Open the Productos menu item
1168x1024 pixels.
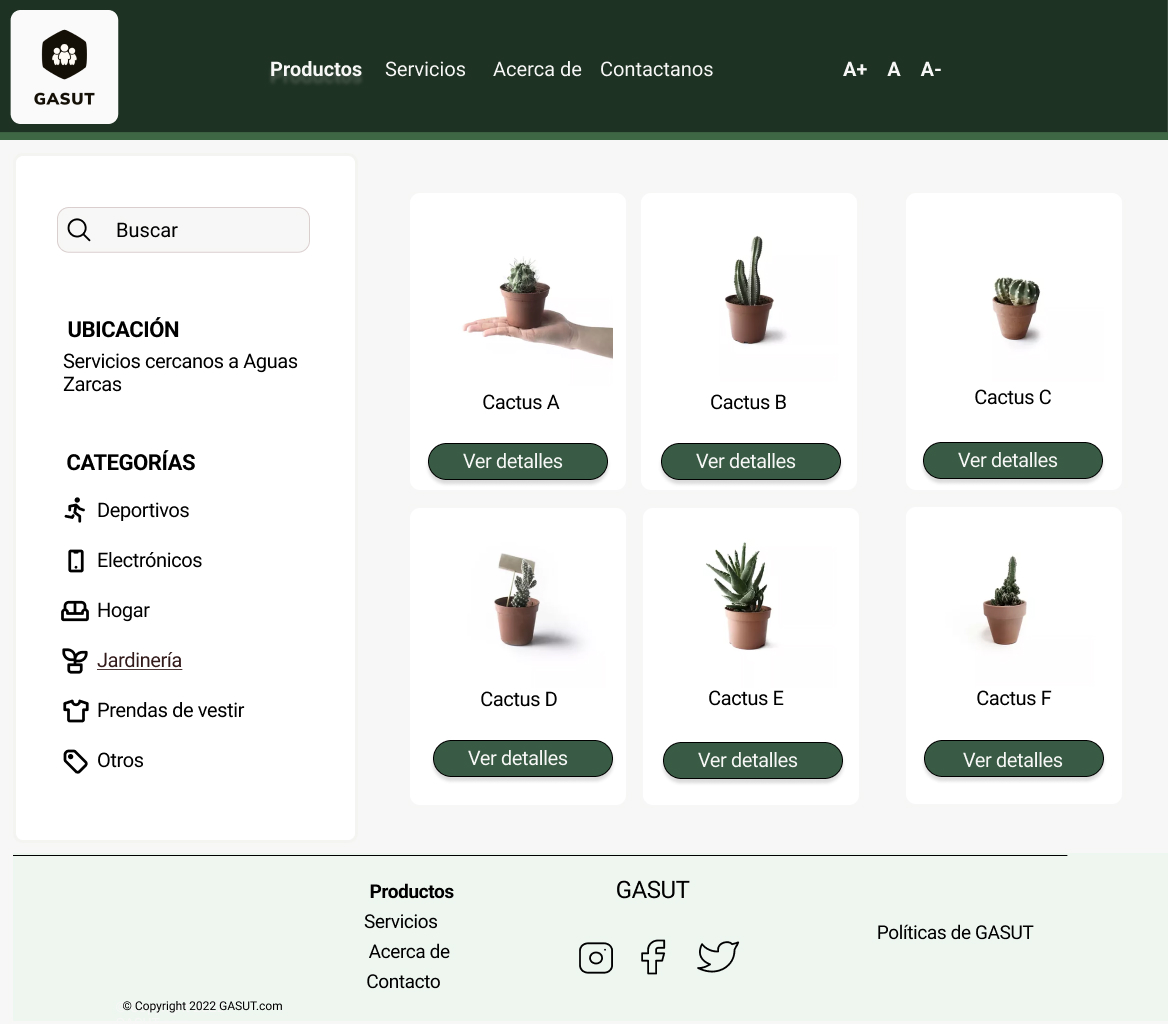(315, 69)
